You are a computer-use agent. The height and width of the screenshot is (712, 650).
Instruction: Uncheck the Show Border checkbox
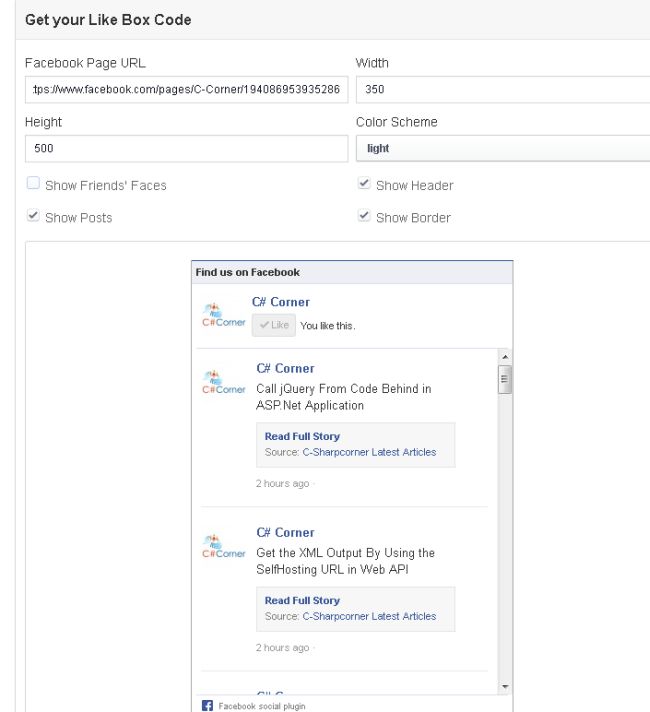tap(364, 215)
